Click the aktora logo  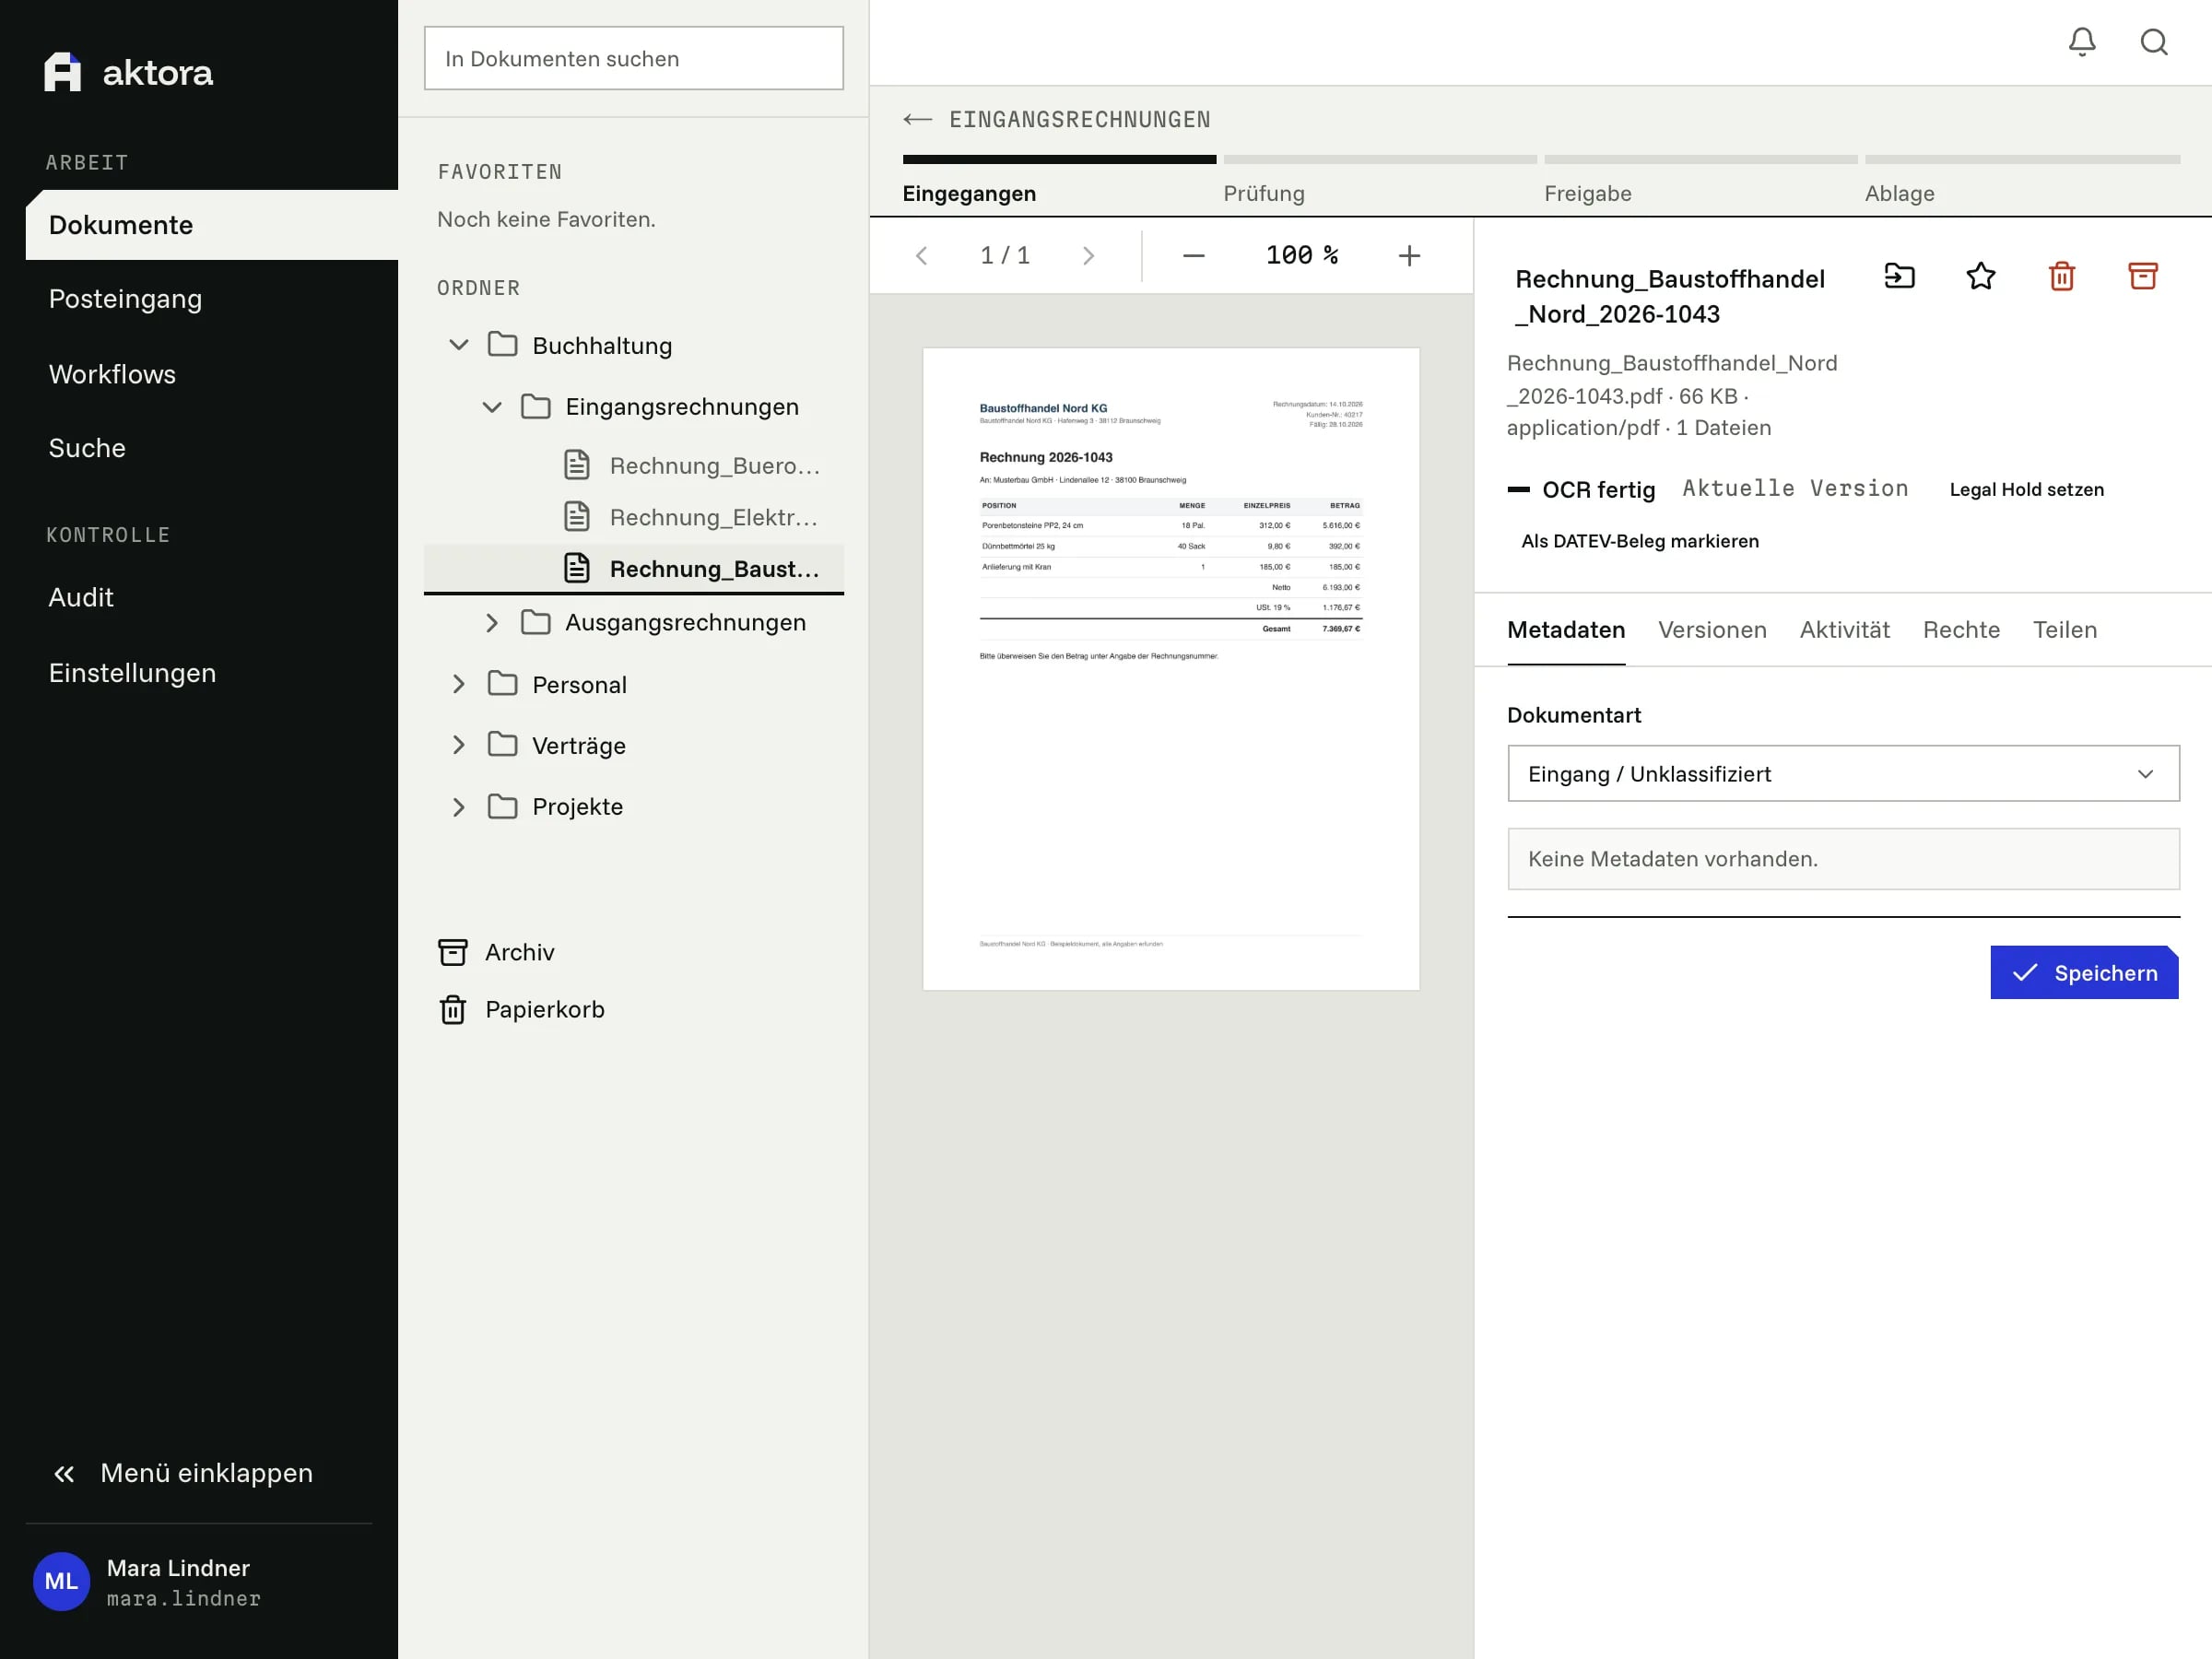tap(129, 72)
